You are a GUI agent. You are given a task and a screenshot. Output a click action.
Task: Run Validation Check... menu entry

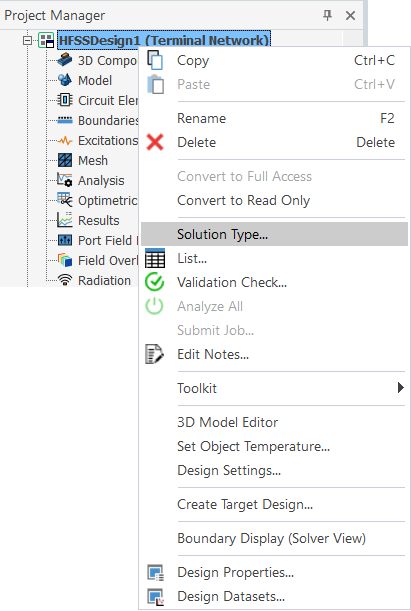pos(274,282)
